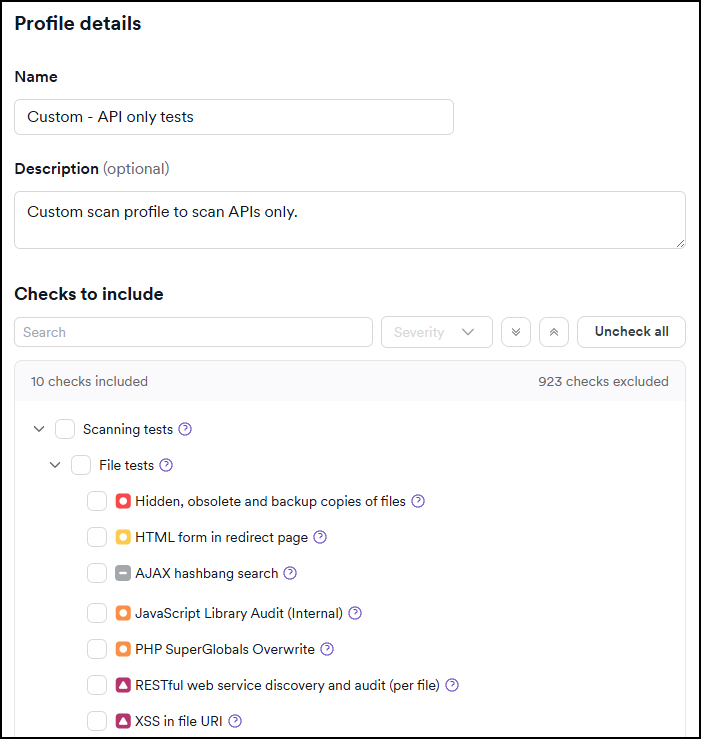This screenshot has width=701, height=739.
Task: Select the XSS in file URI checkbox
Action: (97, 721)
